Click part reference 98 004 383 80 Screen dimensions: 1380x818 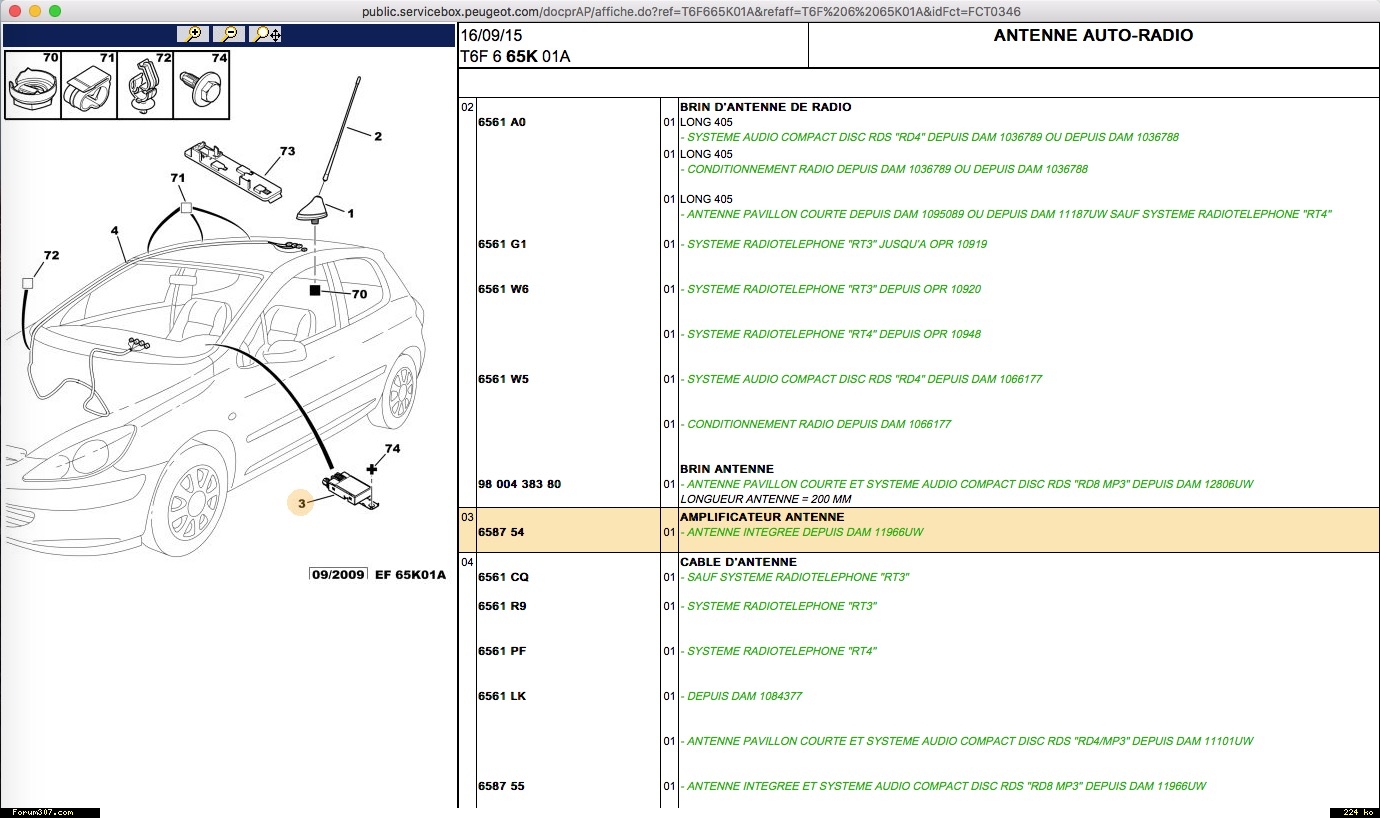(x=519, y=484)
